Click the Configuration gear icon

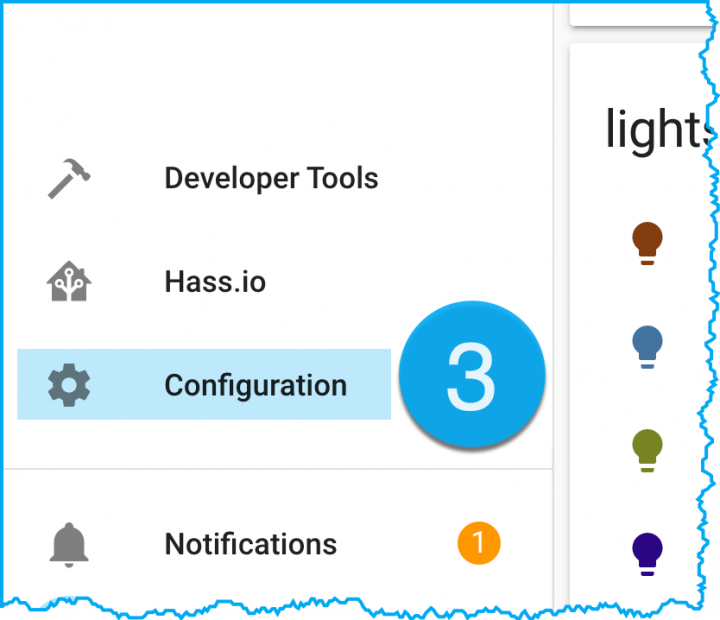tap(69, 385)
